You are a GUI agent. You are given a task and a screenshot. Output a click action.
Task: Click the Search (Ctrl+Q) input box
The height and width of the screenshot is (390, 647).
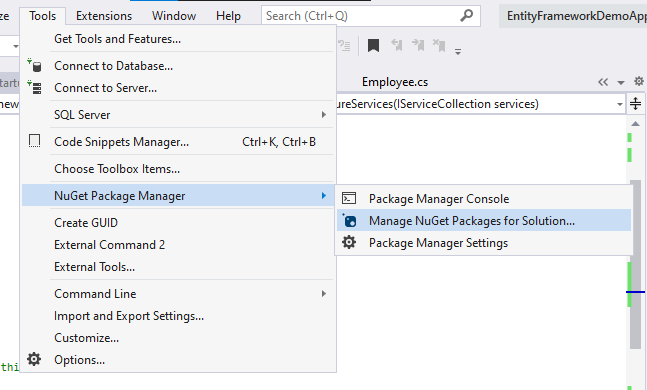[x=371, y=16]
